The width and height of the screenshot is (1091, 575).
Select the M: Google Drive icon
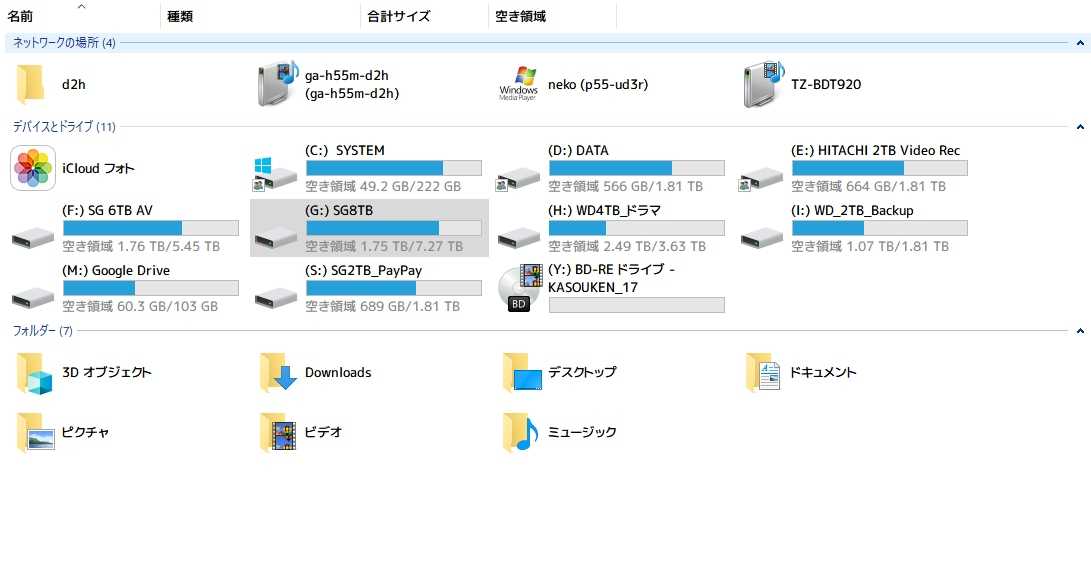click(33, 297)
